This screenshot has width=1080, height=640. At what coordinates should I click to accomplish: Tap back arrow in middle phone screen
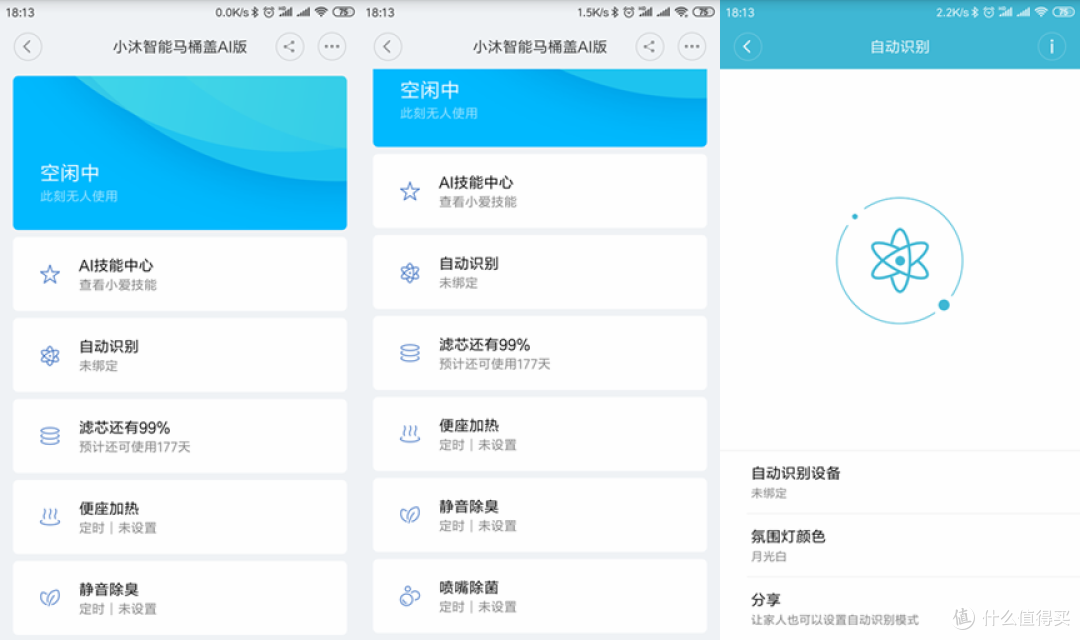388,47
